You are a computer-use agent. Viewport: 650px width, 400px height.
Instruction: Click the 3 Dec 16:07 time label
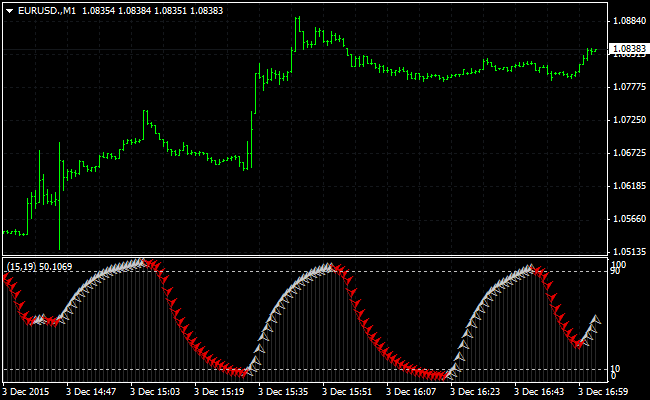(x=414, y=391)
